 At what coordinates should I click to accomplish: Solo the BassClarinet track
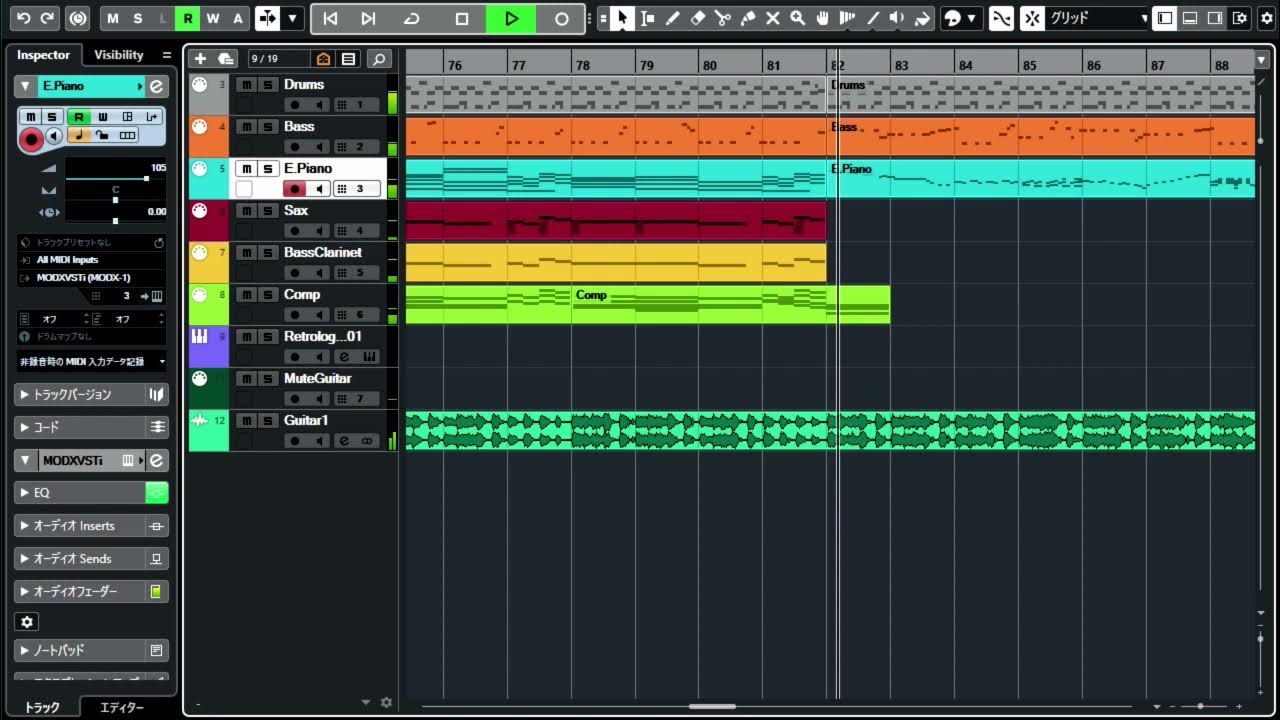[268, 252]
